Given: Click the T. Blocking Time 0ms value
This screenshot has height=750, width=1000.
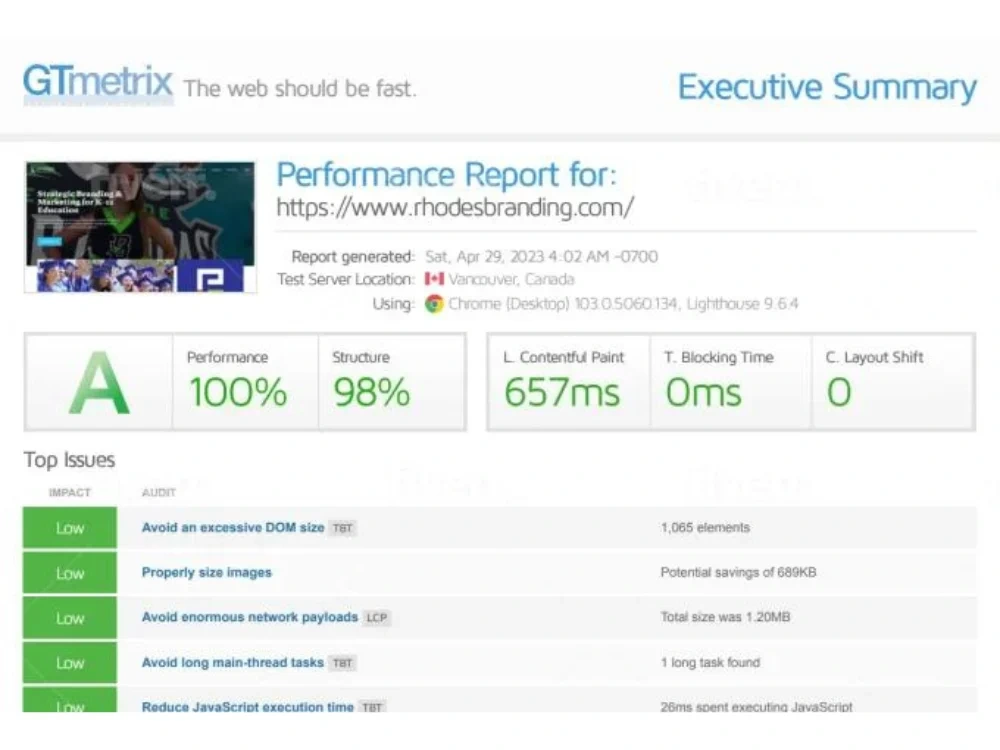Looking at the screenshot, I should click(703, 392).
